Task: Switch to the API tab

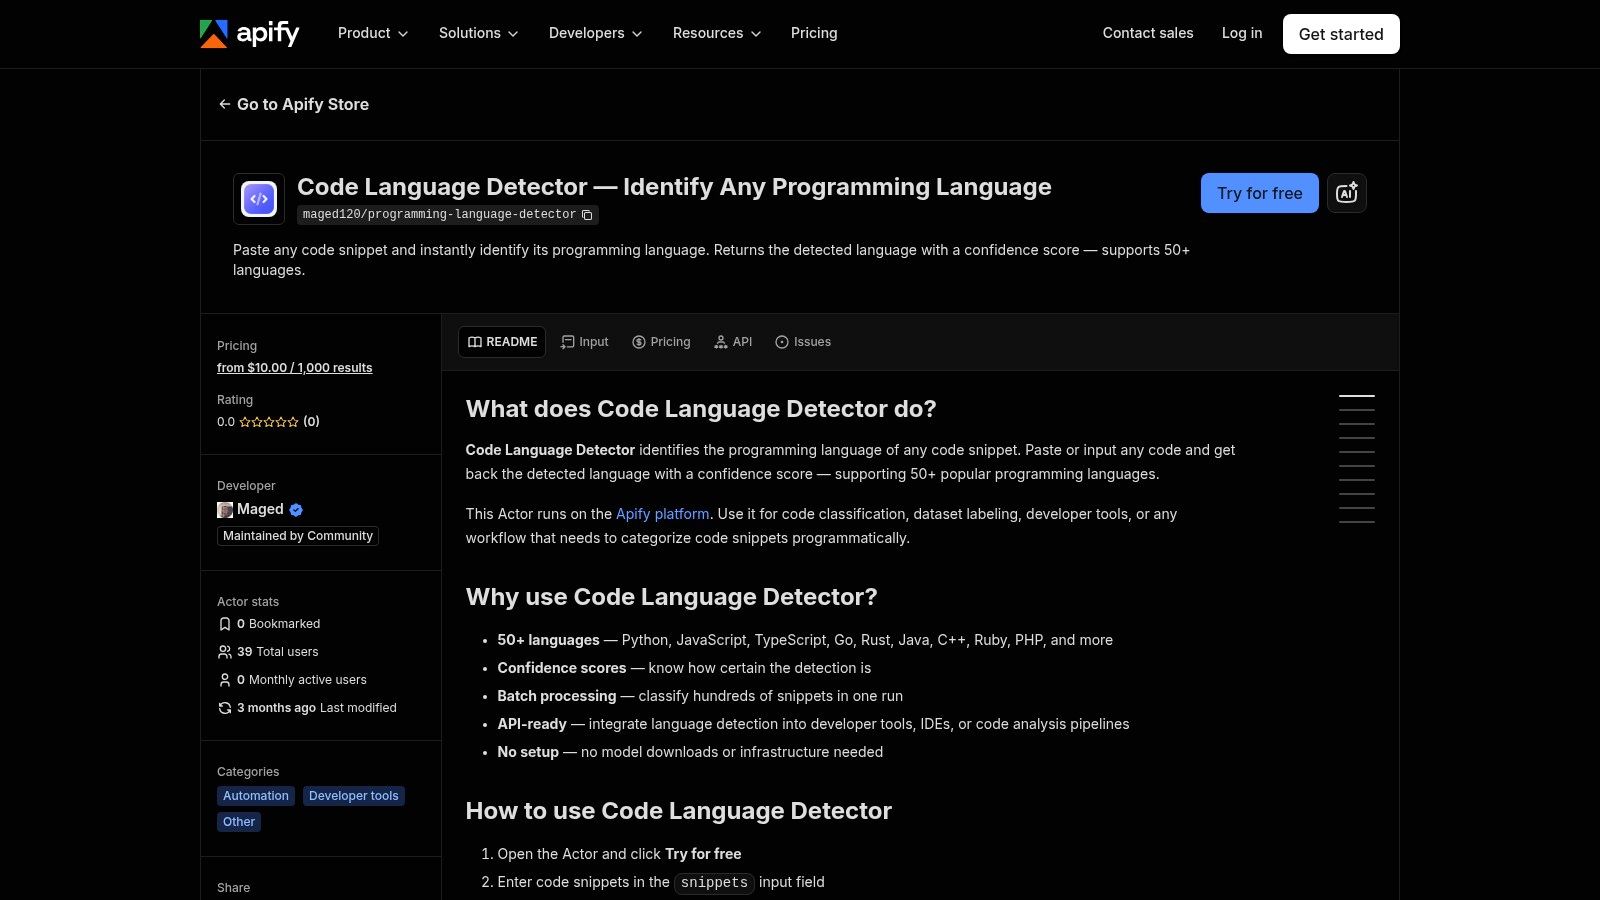Action: coord(733,342)
